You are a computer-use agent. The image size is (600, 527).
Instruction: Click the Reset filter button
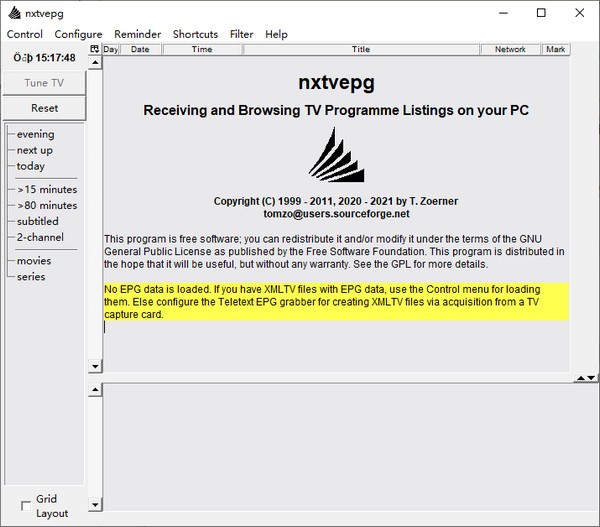[44, 108]
